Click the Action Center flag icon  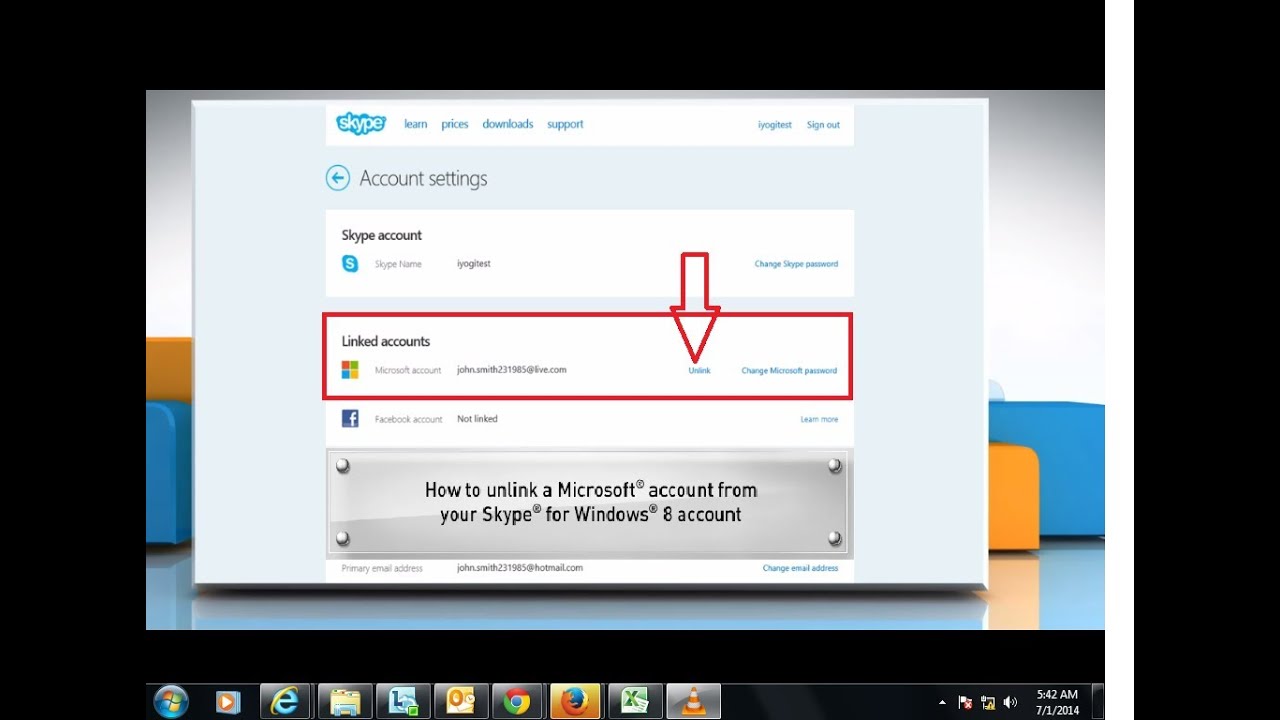pyautogui.click(x=965, y=702)
